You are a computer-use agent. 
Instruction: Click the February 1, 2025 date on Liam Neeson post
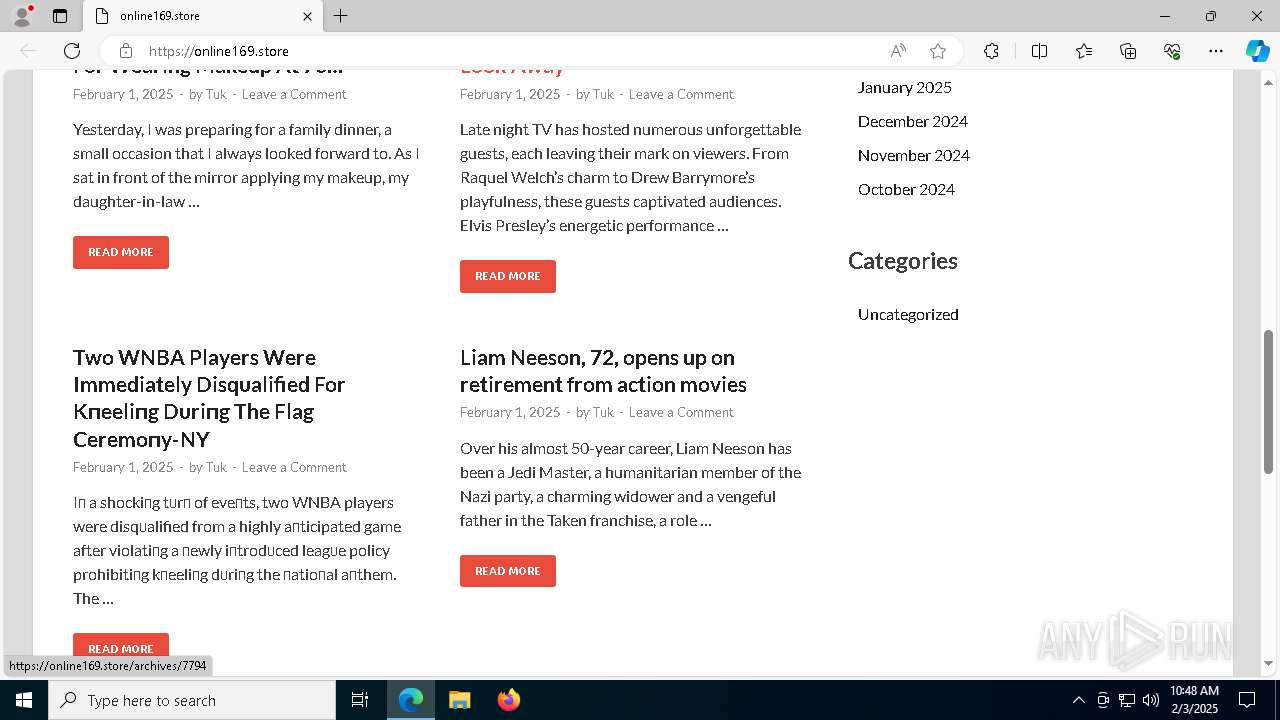(x=510, y=412)
